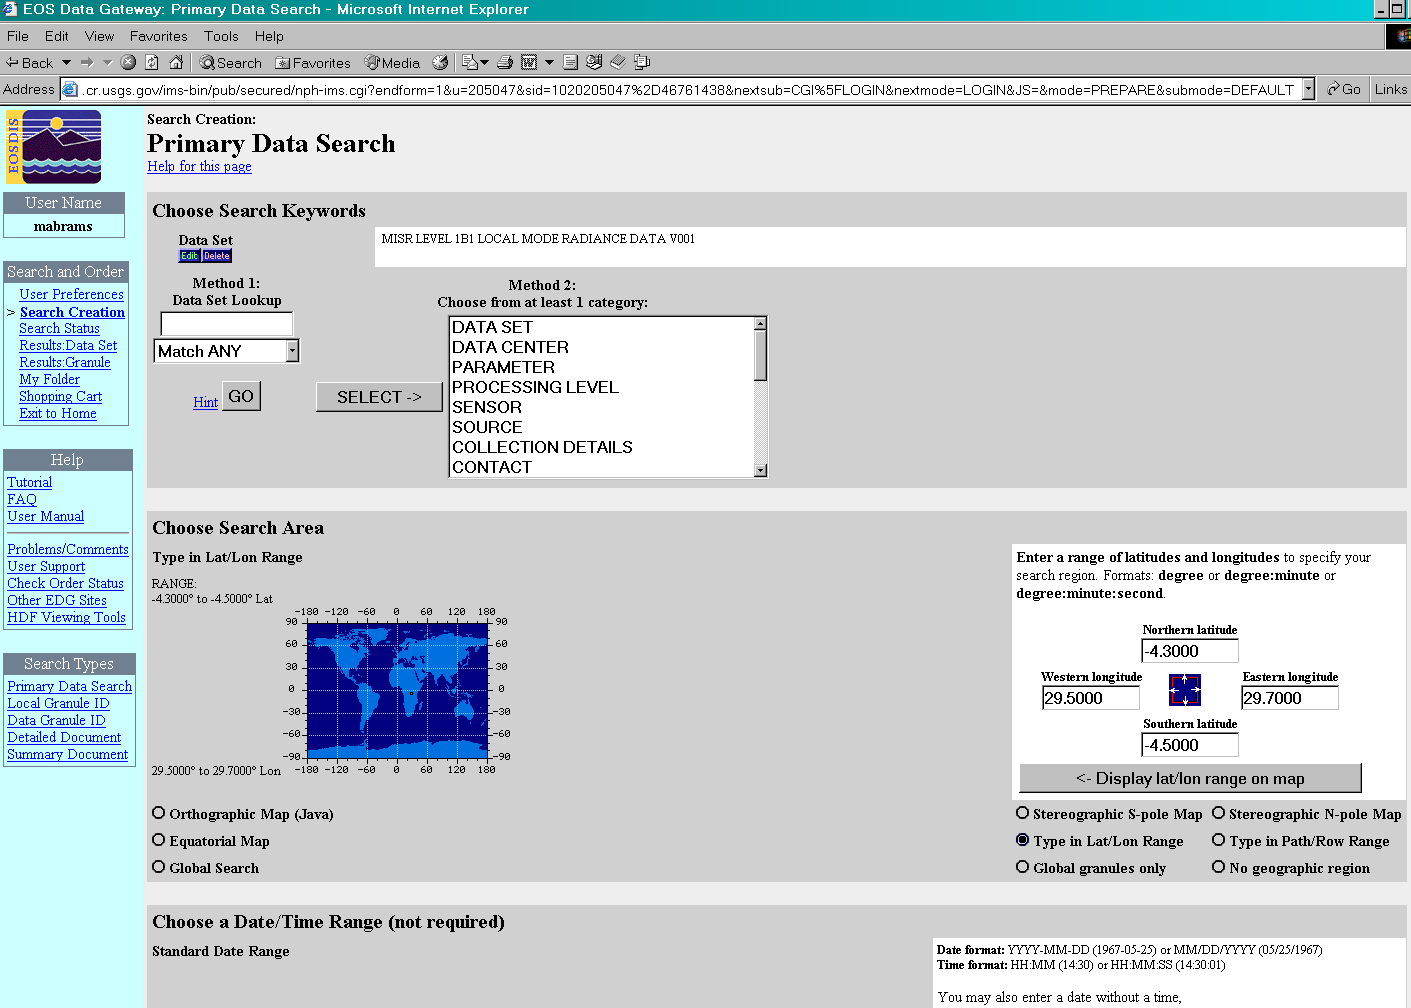
Task: Open the Edit menu
Action: pyautogui.click(x=57, y=36)
